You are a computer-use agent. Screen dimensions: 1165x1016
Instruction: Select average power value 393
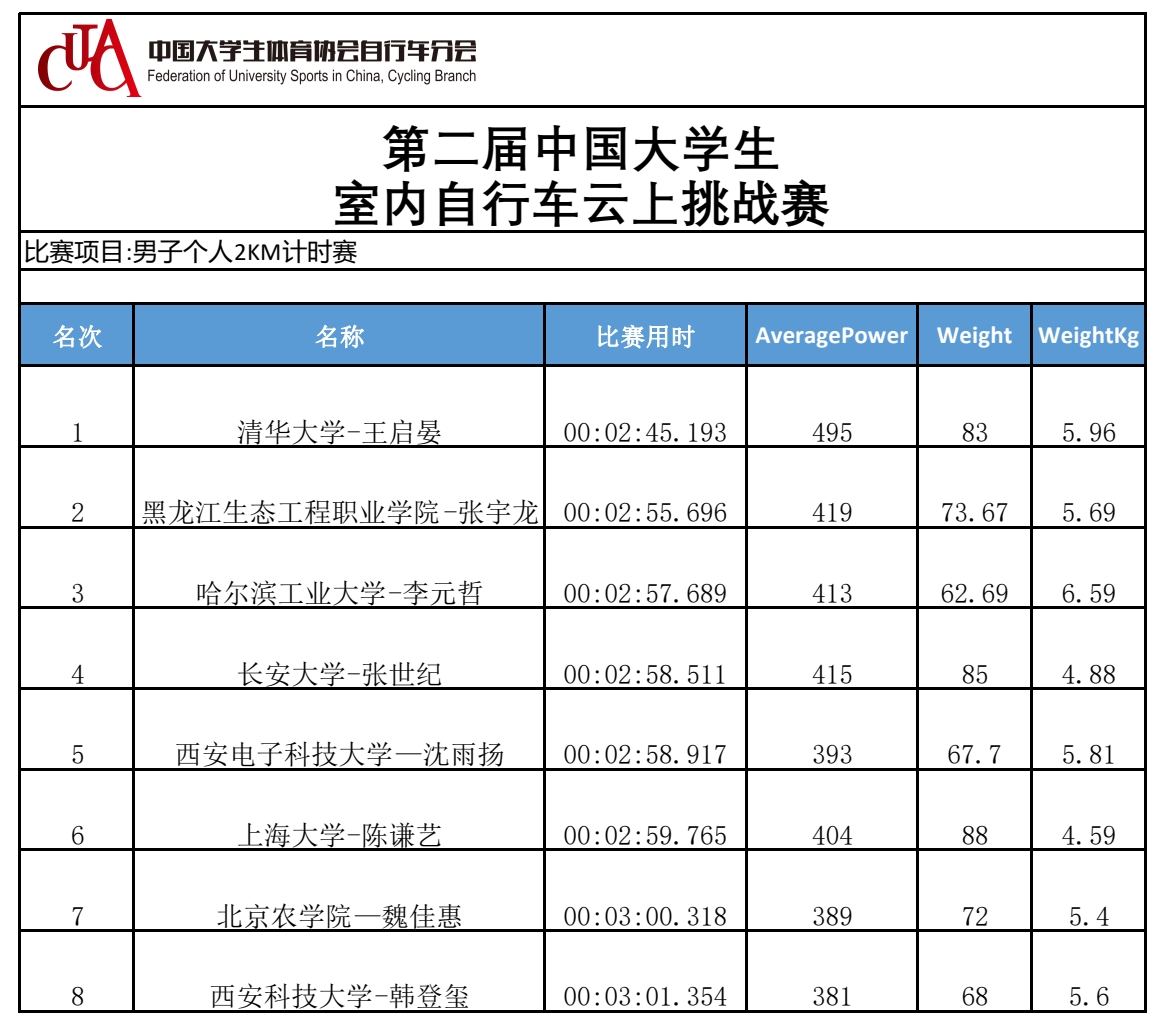tap(831, 755)
